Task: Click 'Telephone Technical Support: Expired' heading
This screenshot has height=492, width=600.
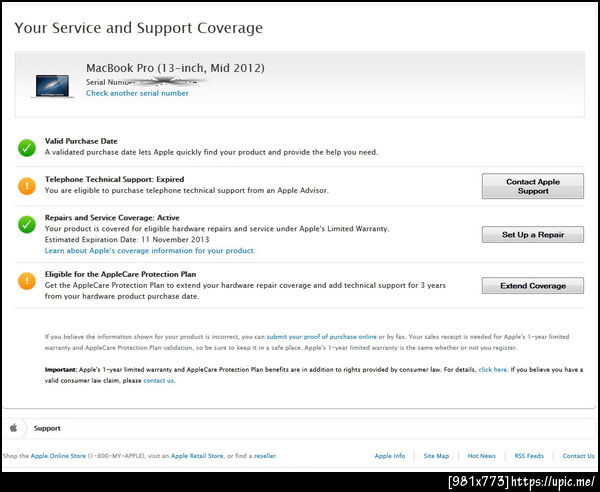Action: [114, 179]
